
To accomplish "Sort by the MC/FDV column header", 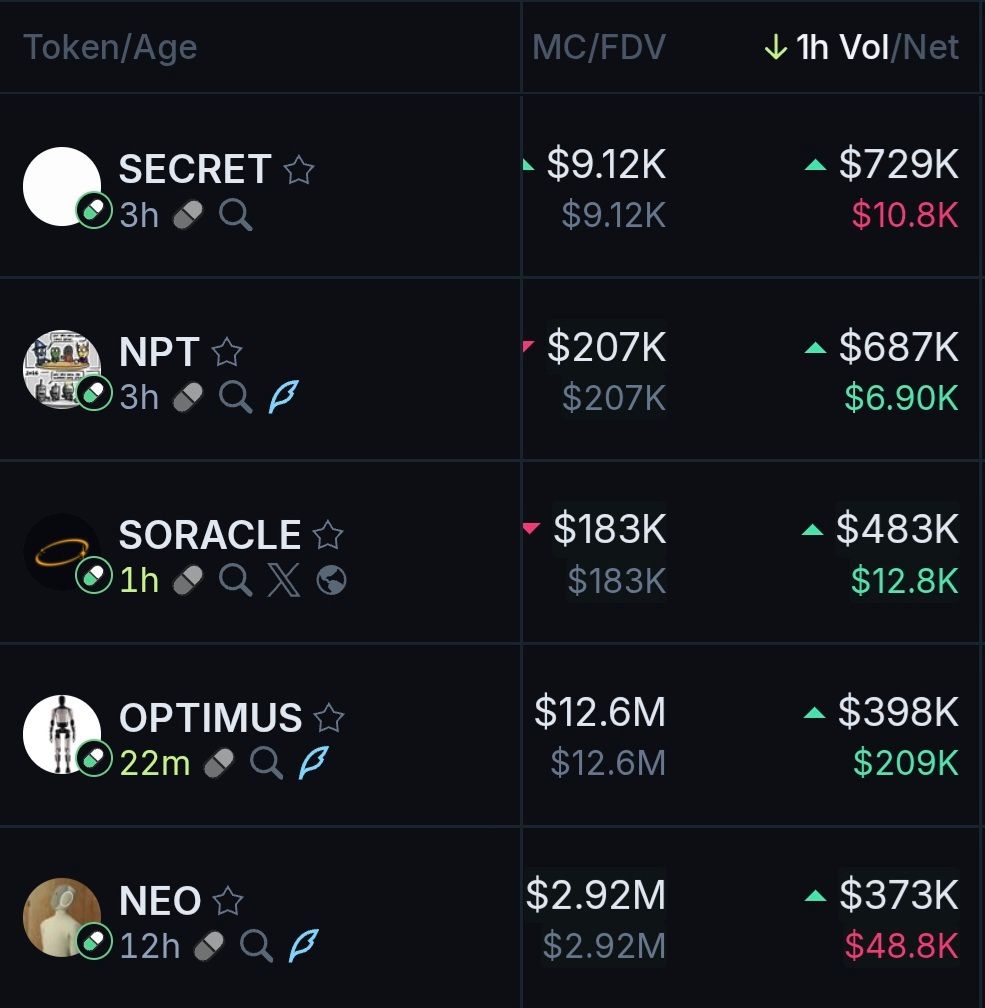I will [598, 47].
